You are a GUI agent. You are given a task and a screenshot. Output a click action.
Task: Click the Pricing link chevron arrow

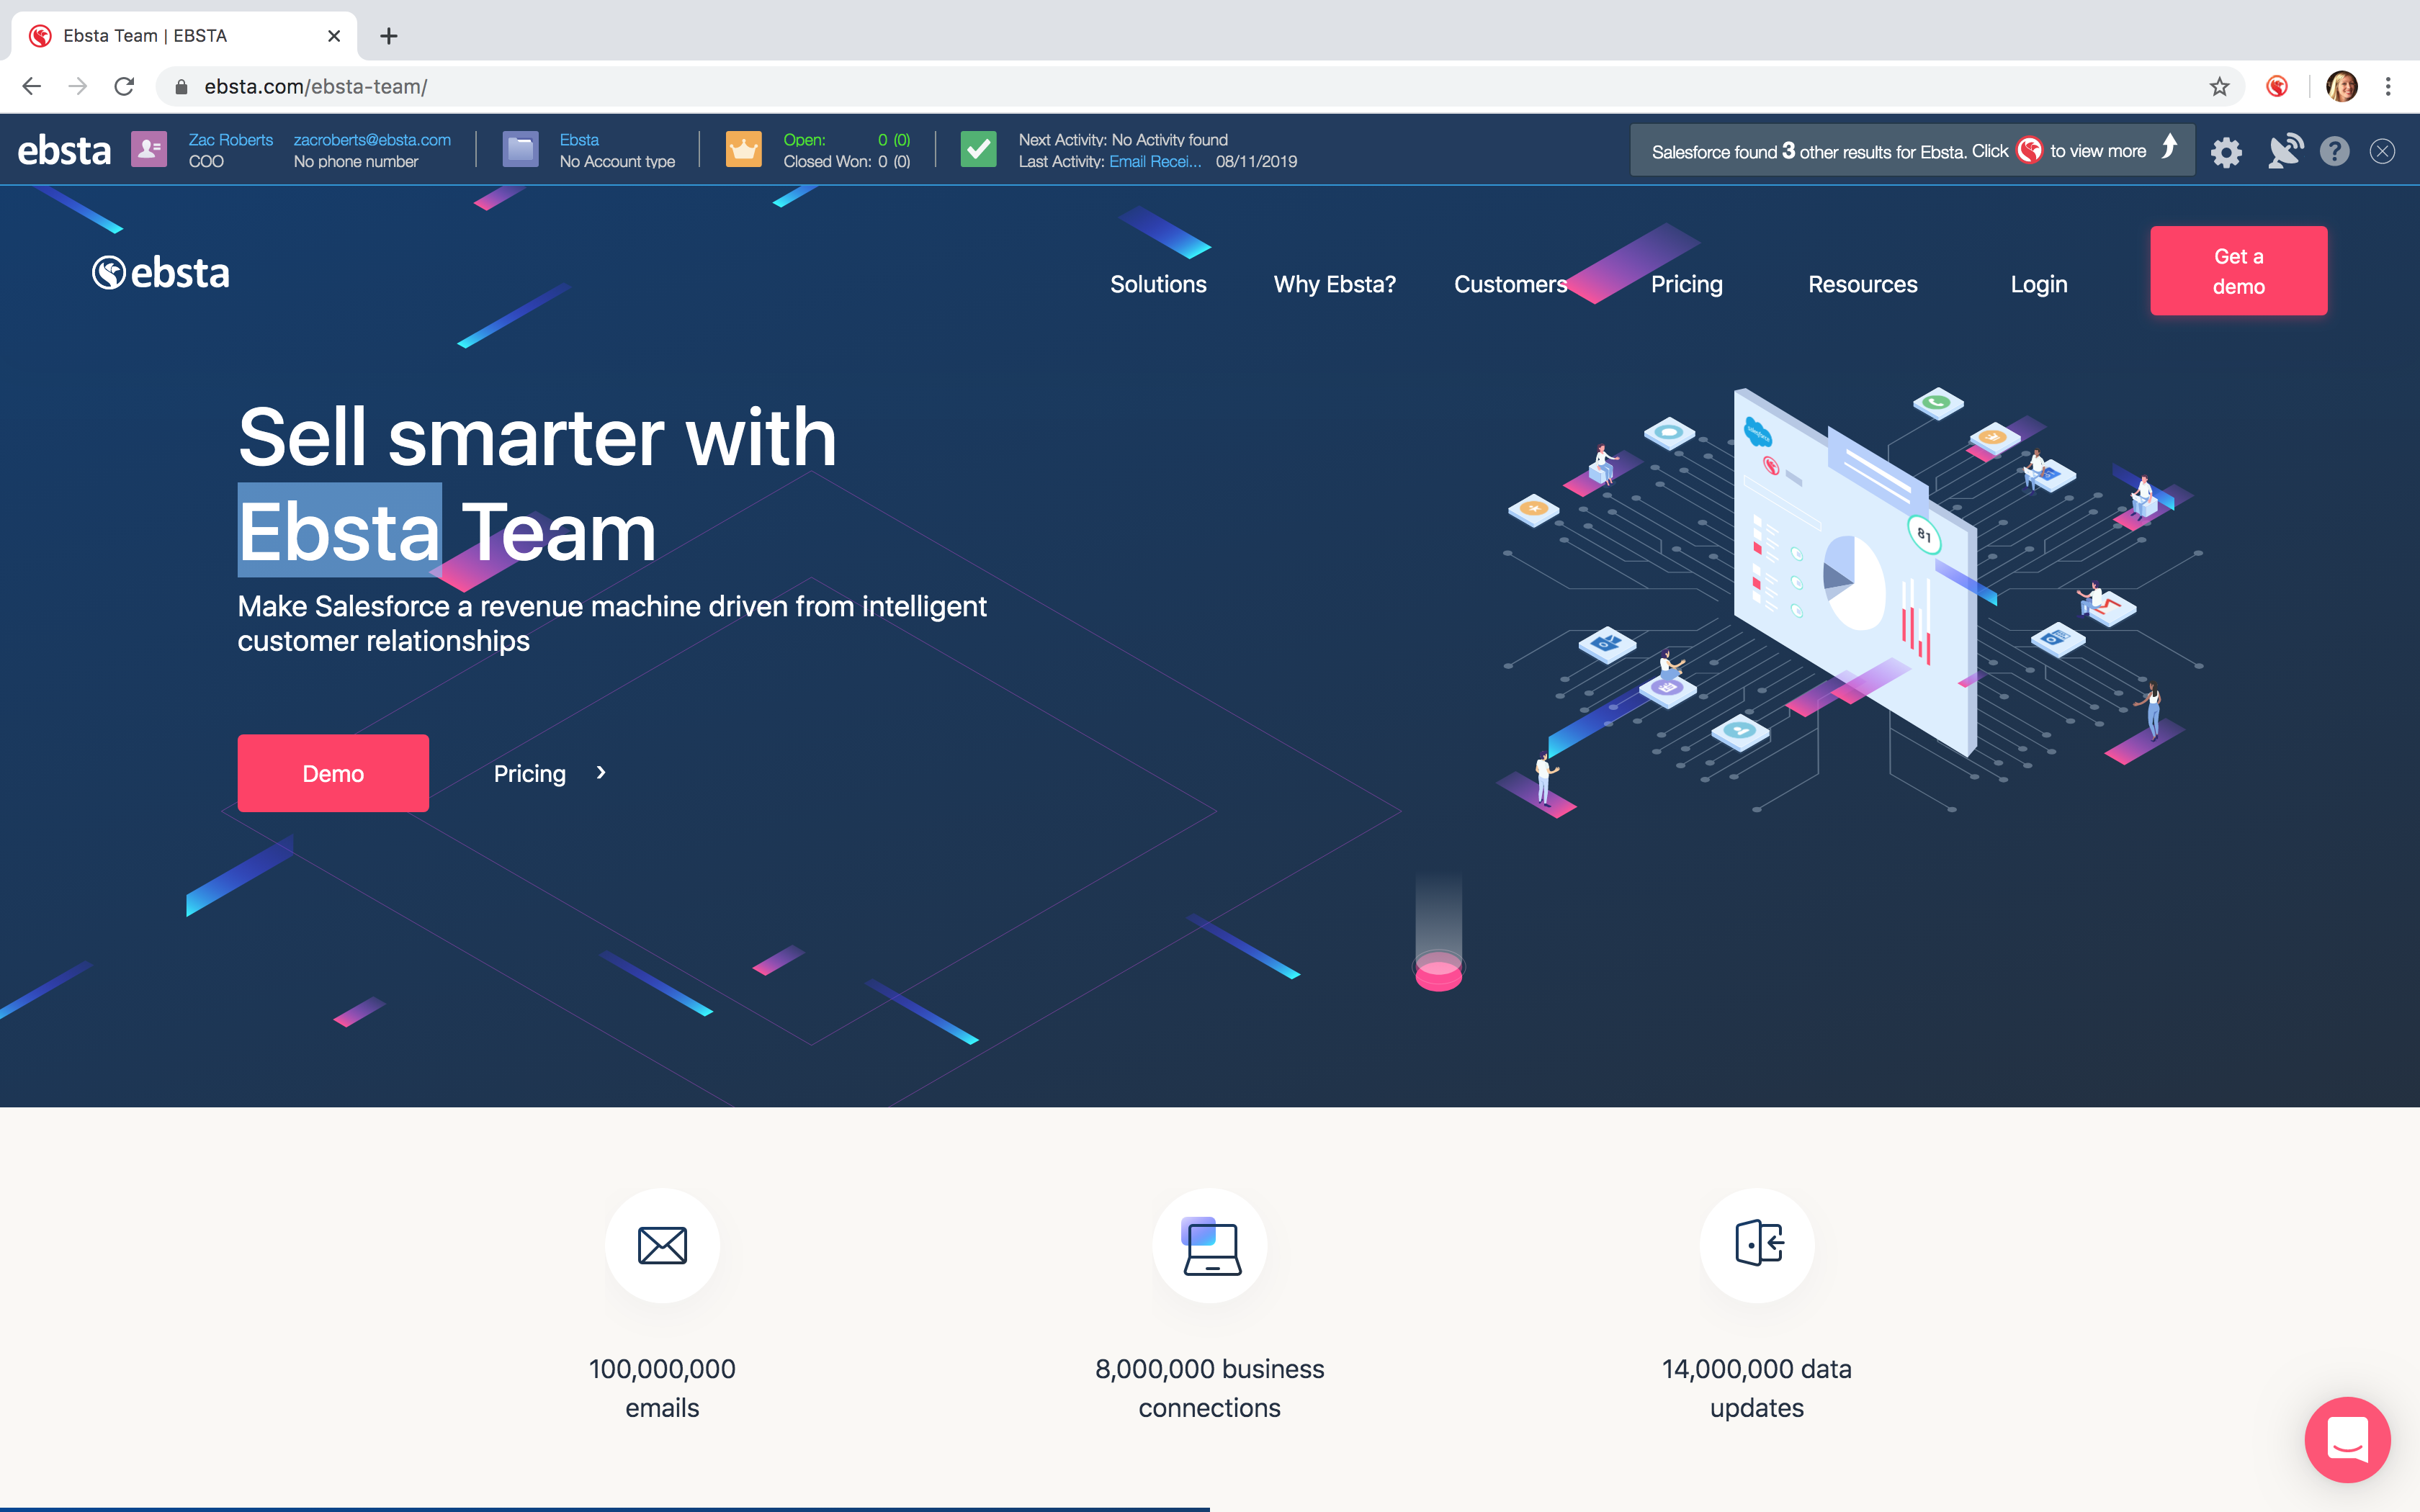click(x=601, y=773)
